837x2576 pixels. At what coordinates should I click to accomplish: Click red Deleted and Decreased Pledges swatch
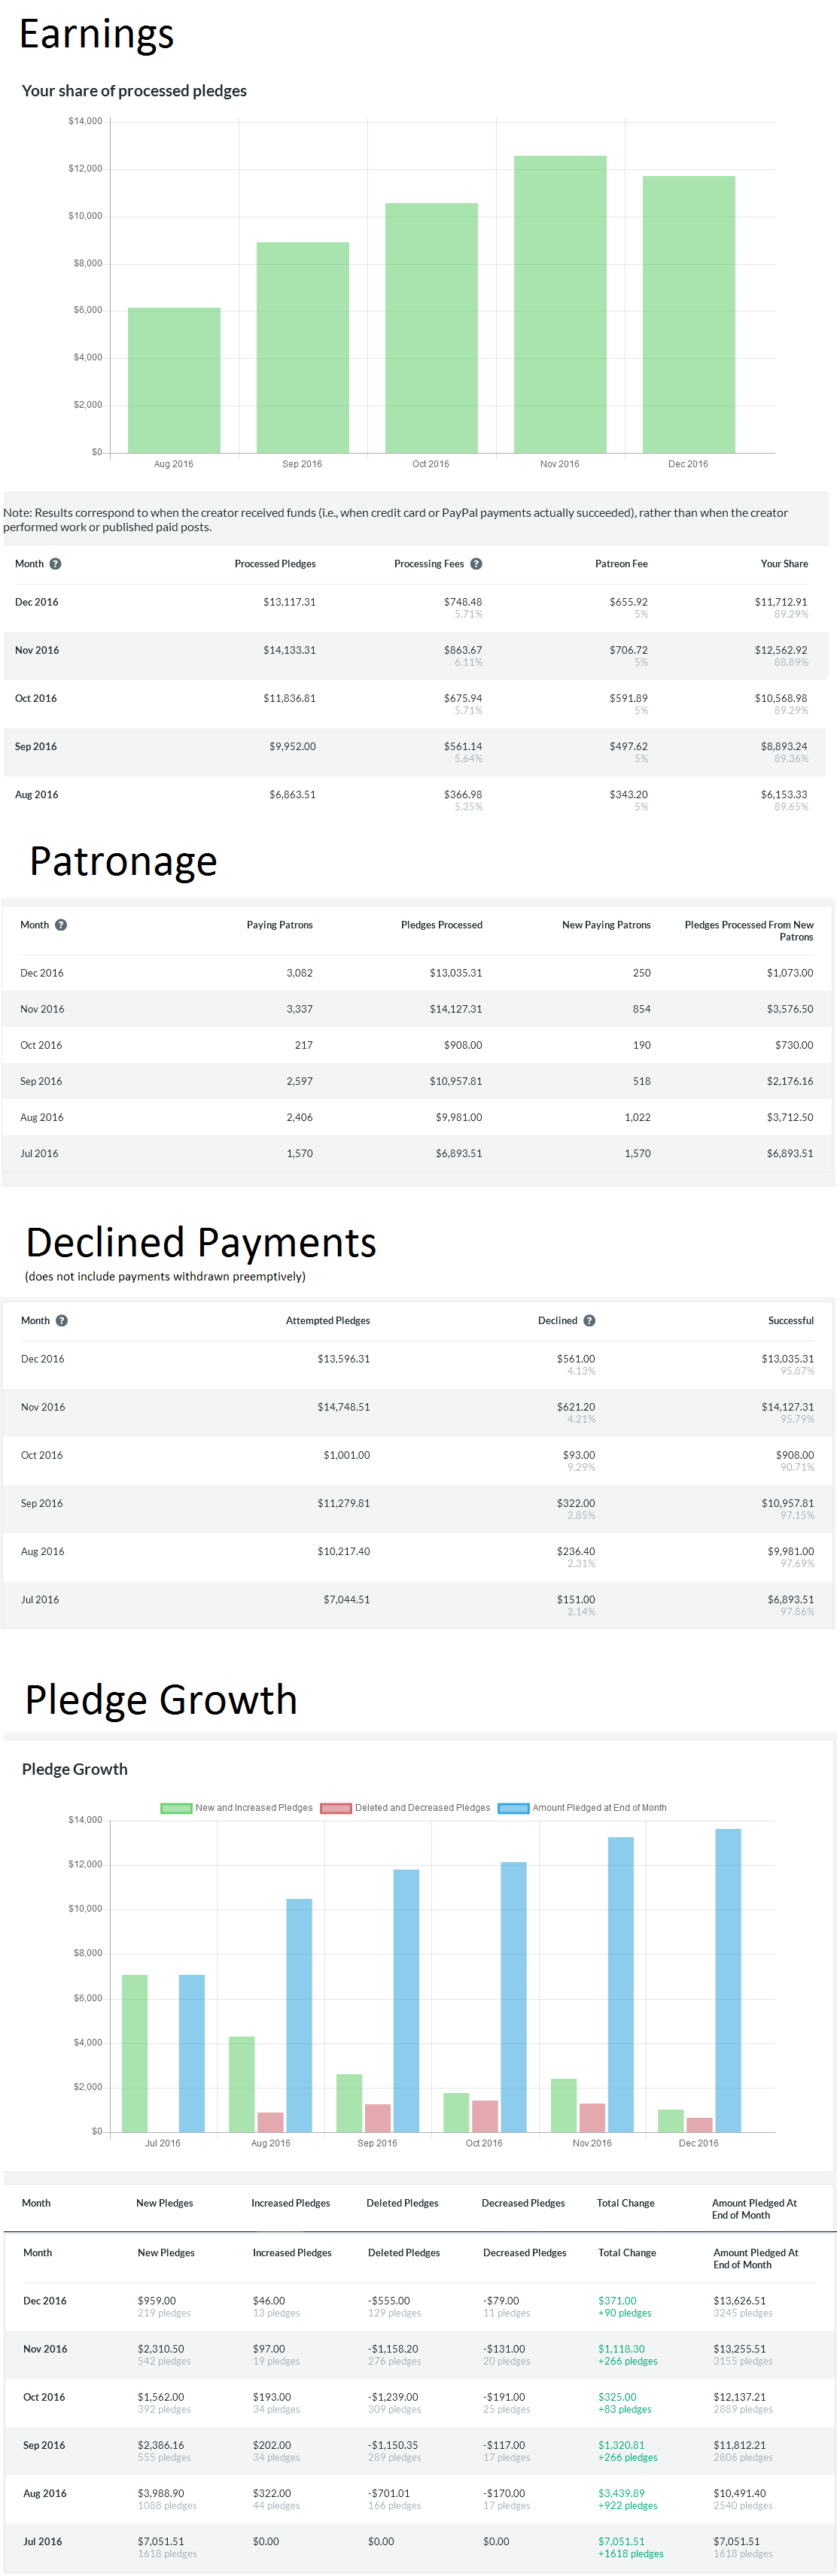(x=336, y=1808)
